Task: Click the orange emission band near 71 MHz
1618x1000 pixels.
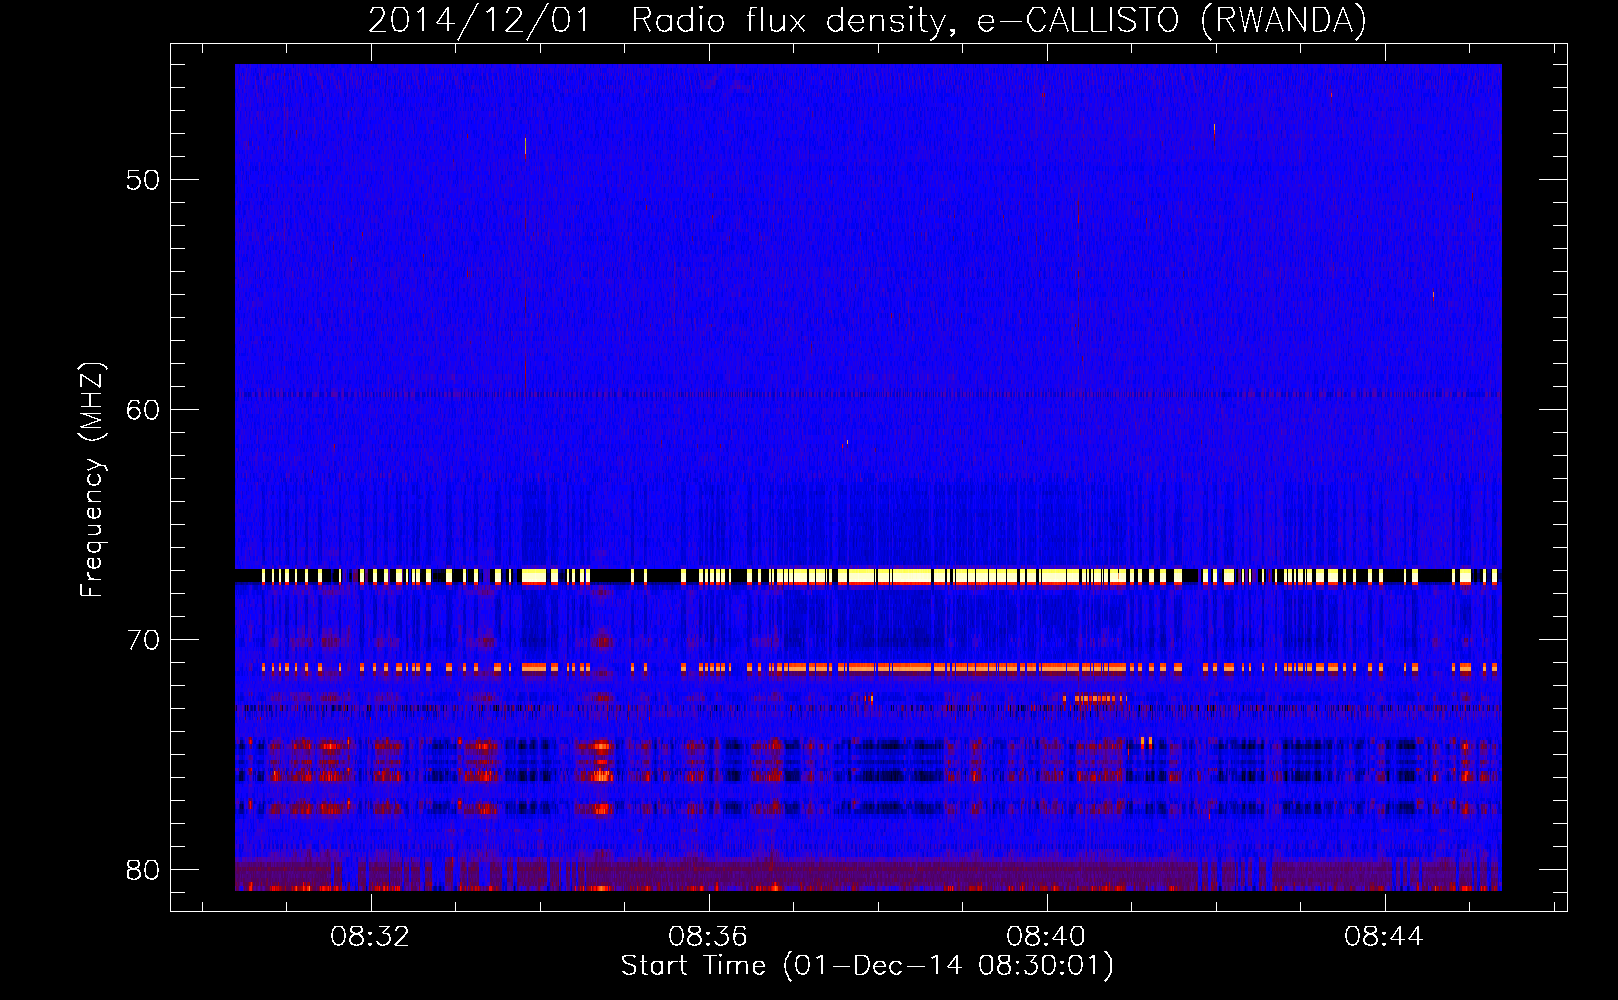Action: (x=868, y=667)
